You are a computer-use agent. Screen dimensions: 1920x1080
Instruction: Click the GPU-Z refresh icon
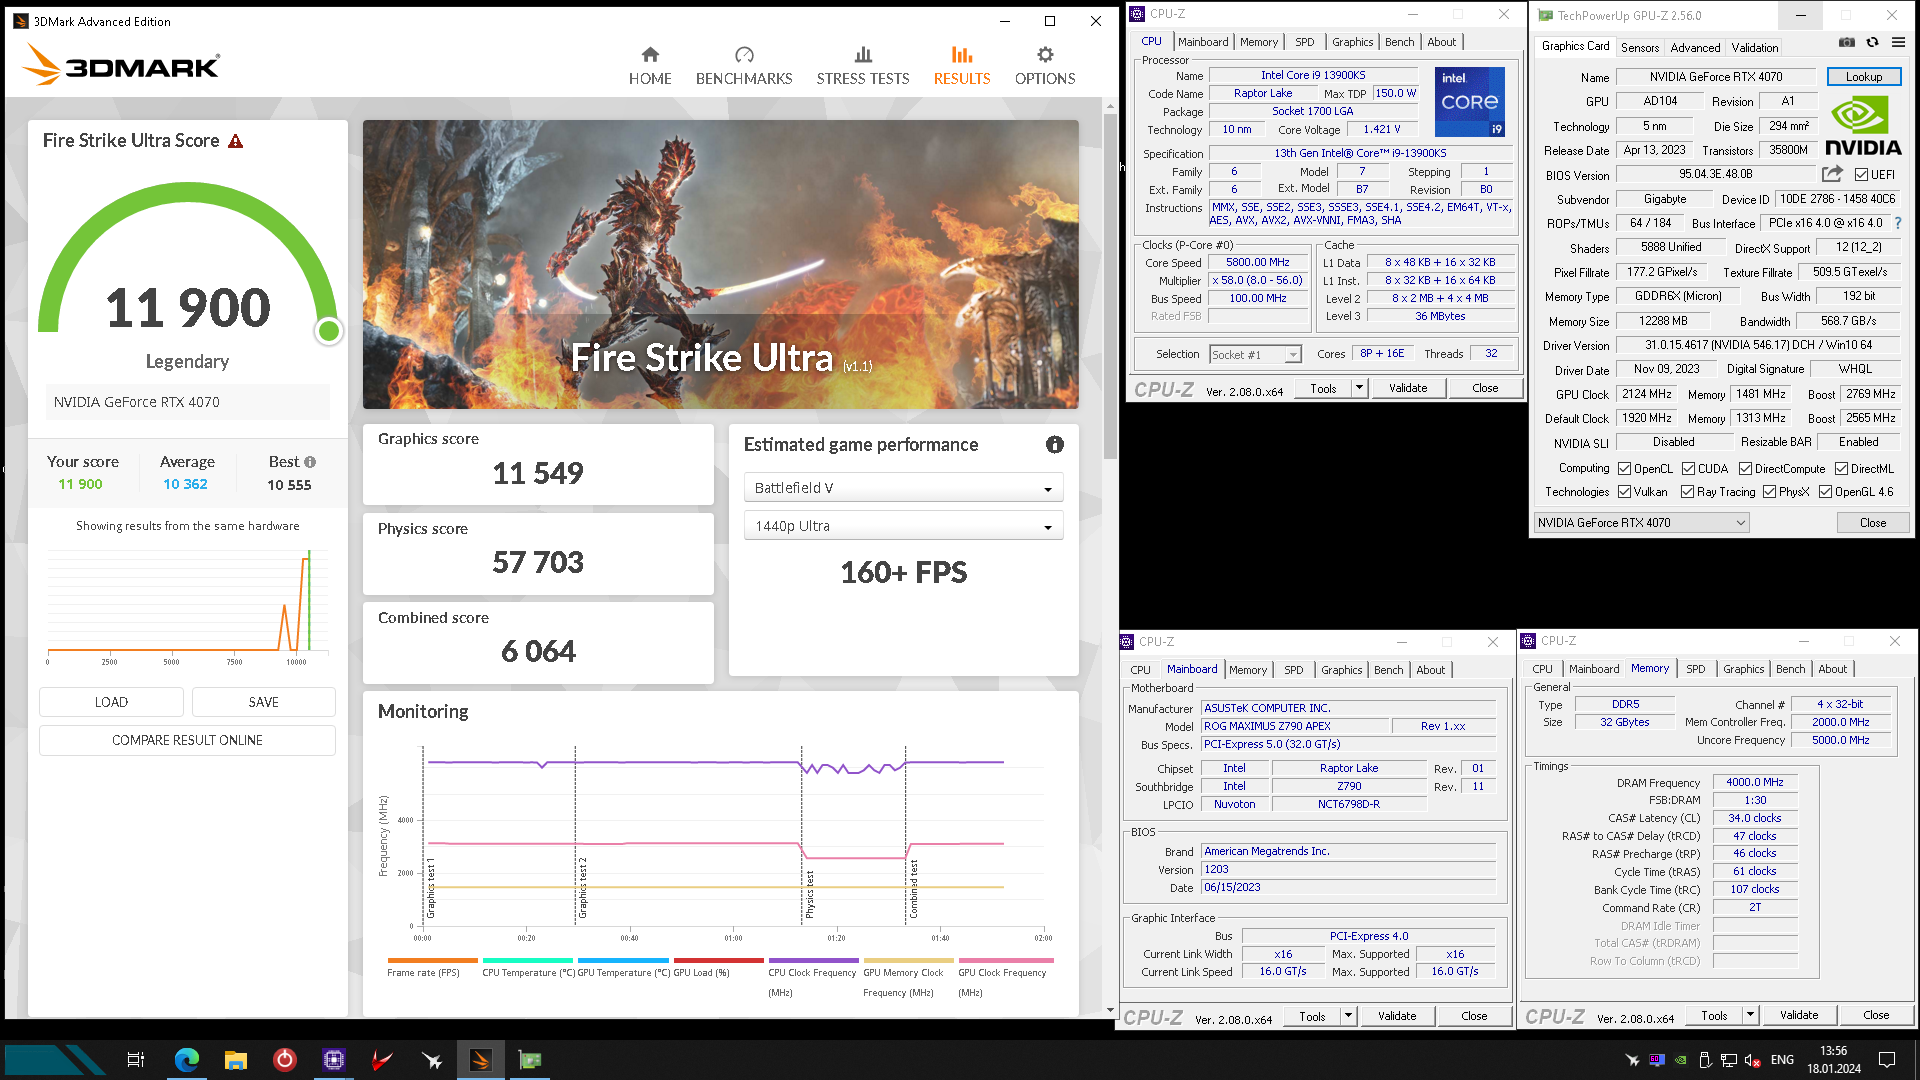coord(1873,42)
